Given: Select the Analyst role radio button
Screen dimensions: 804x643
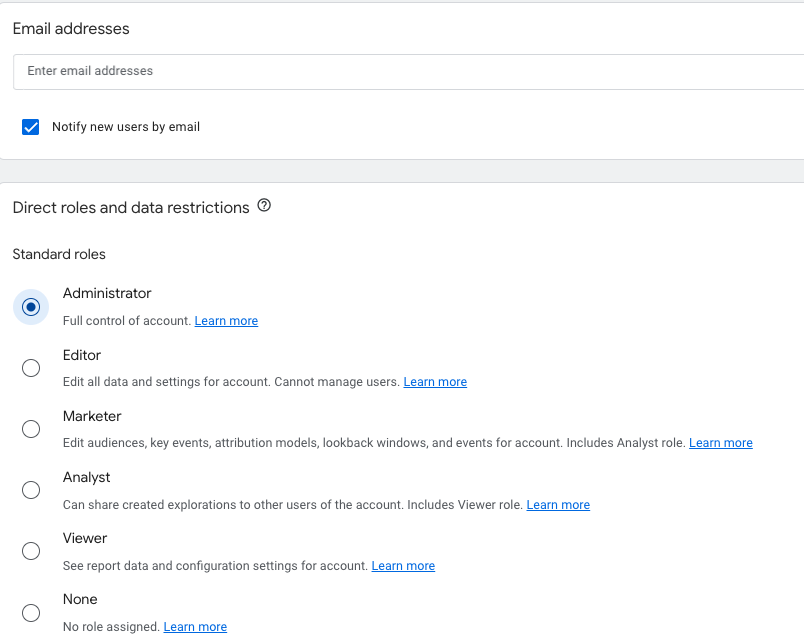Looking at the screenshot, I should [31, 490].
